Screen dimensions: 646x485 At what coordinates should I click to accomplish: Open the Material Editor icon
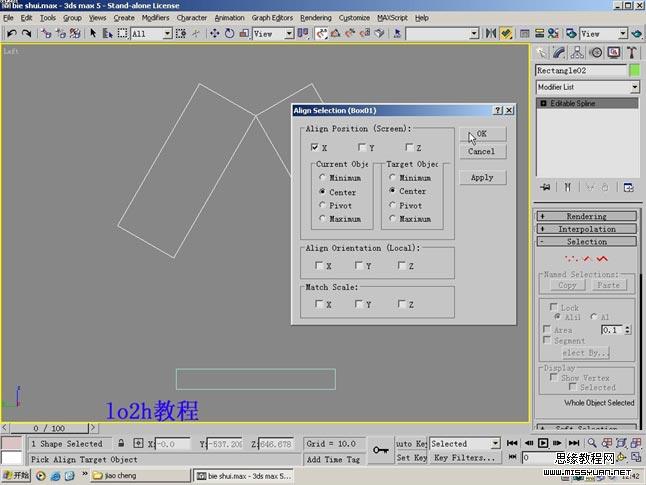(553, 33)
